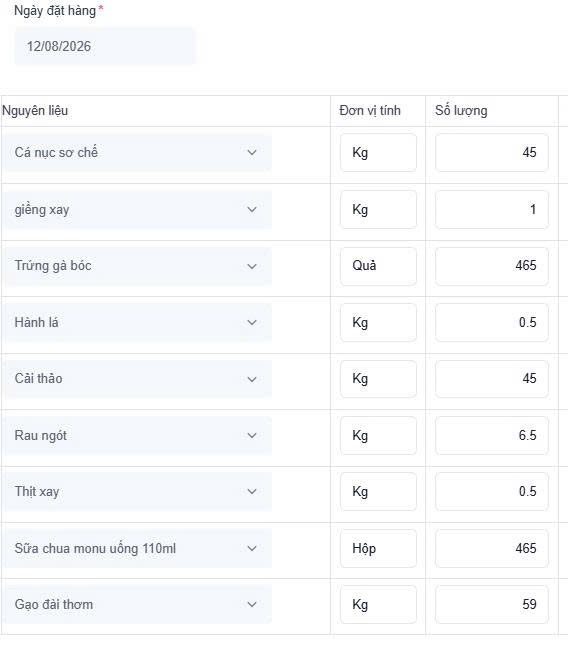Click the order date field 12/08/2026

click(x=104, y=46)
